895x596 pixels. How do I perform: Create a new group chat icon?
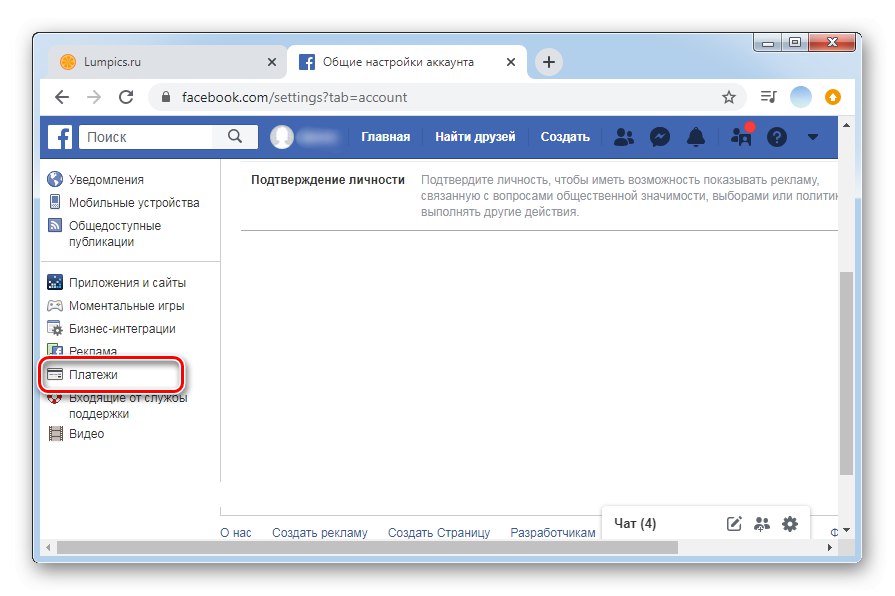(761, 523)
